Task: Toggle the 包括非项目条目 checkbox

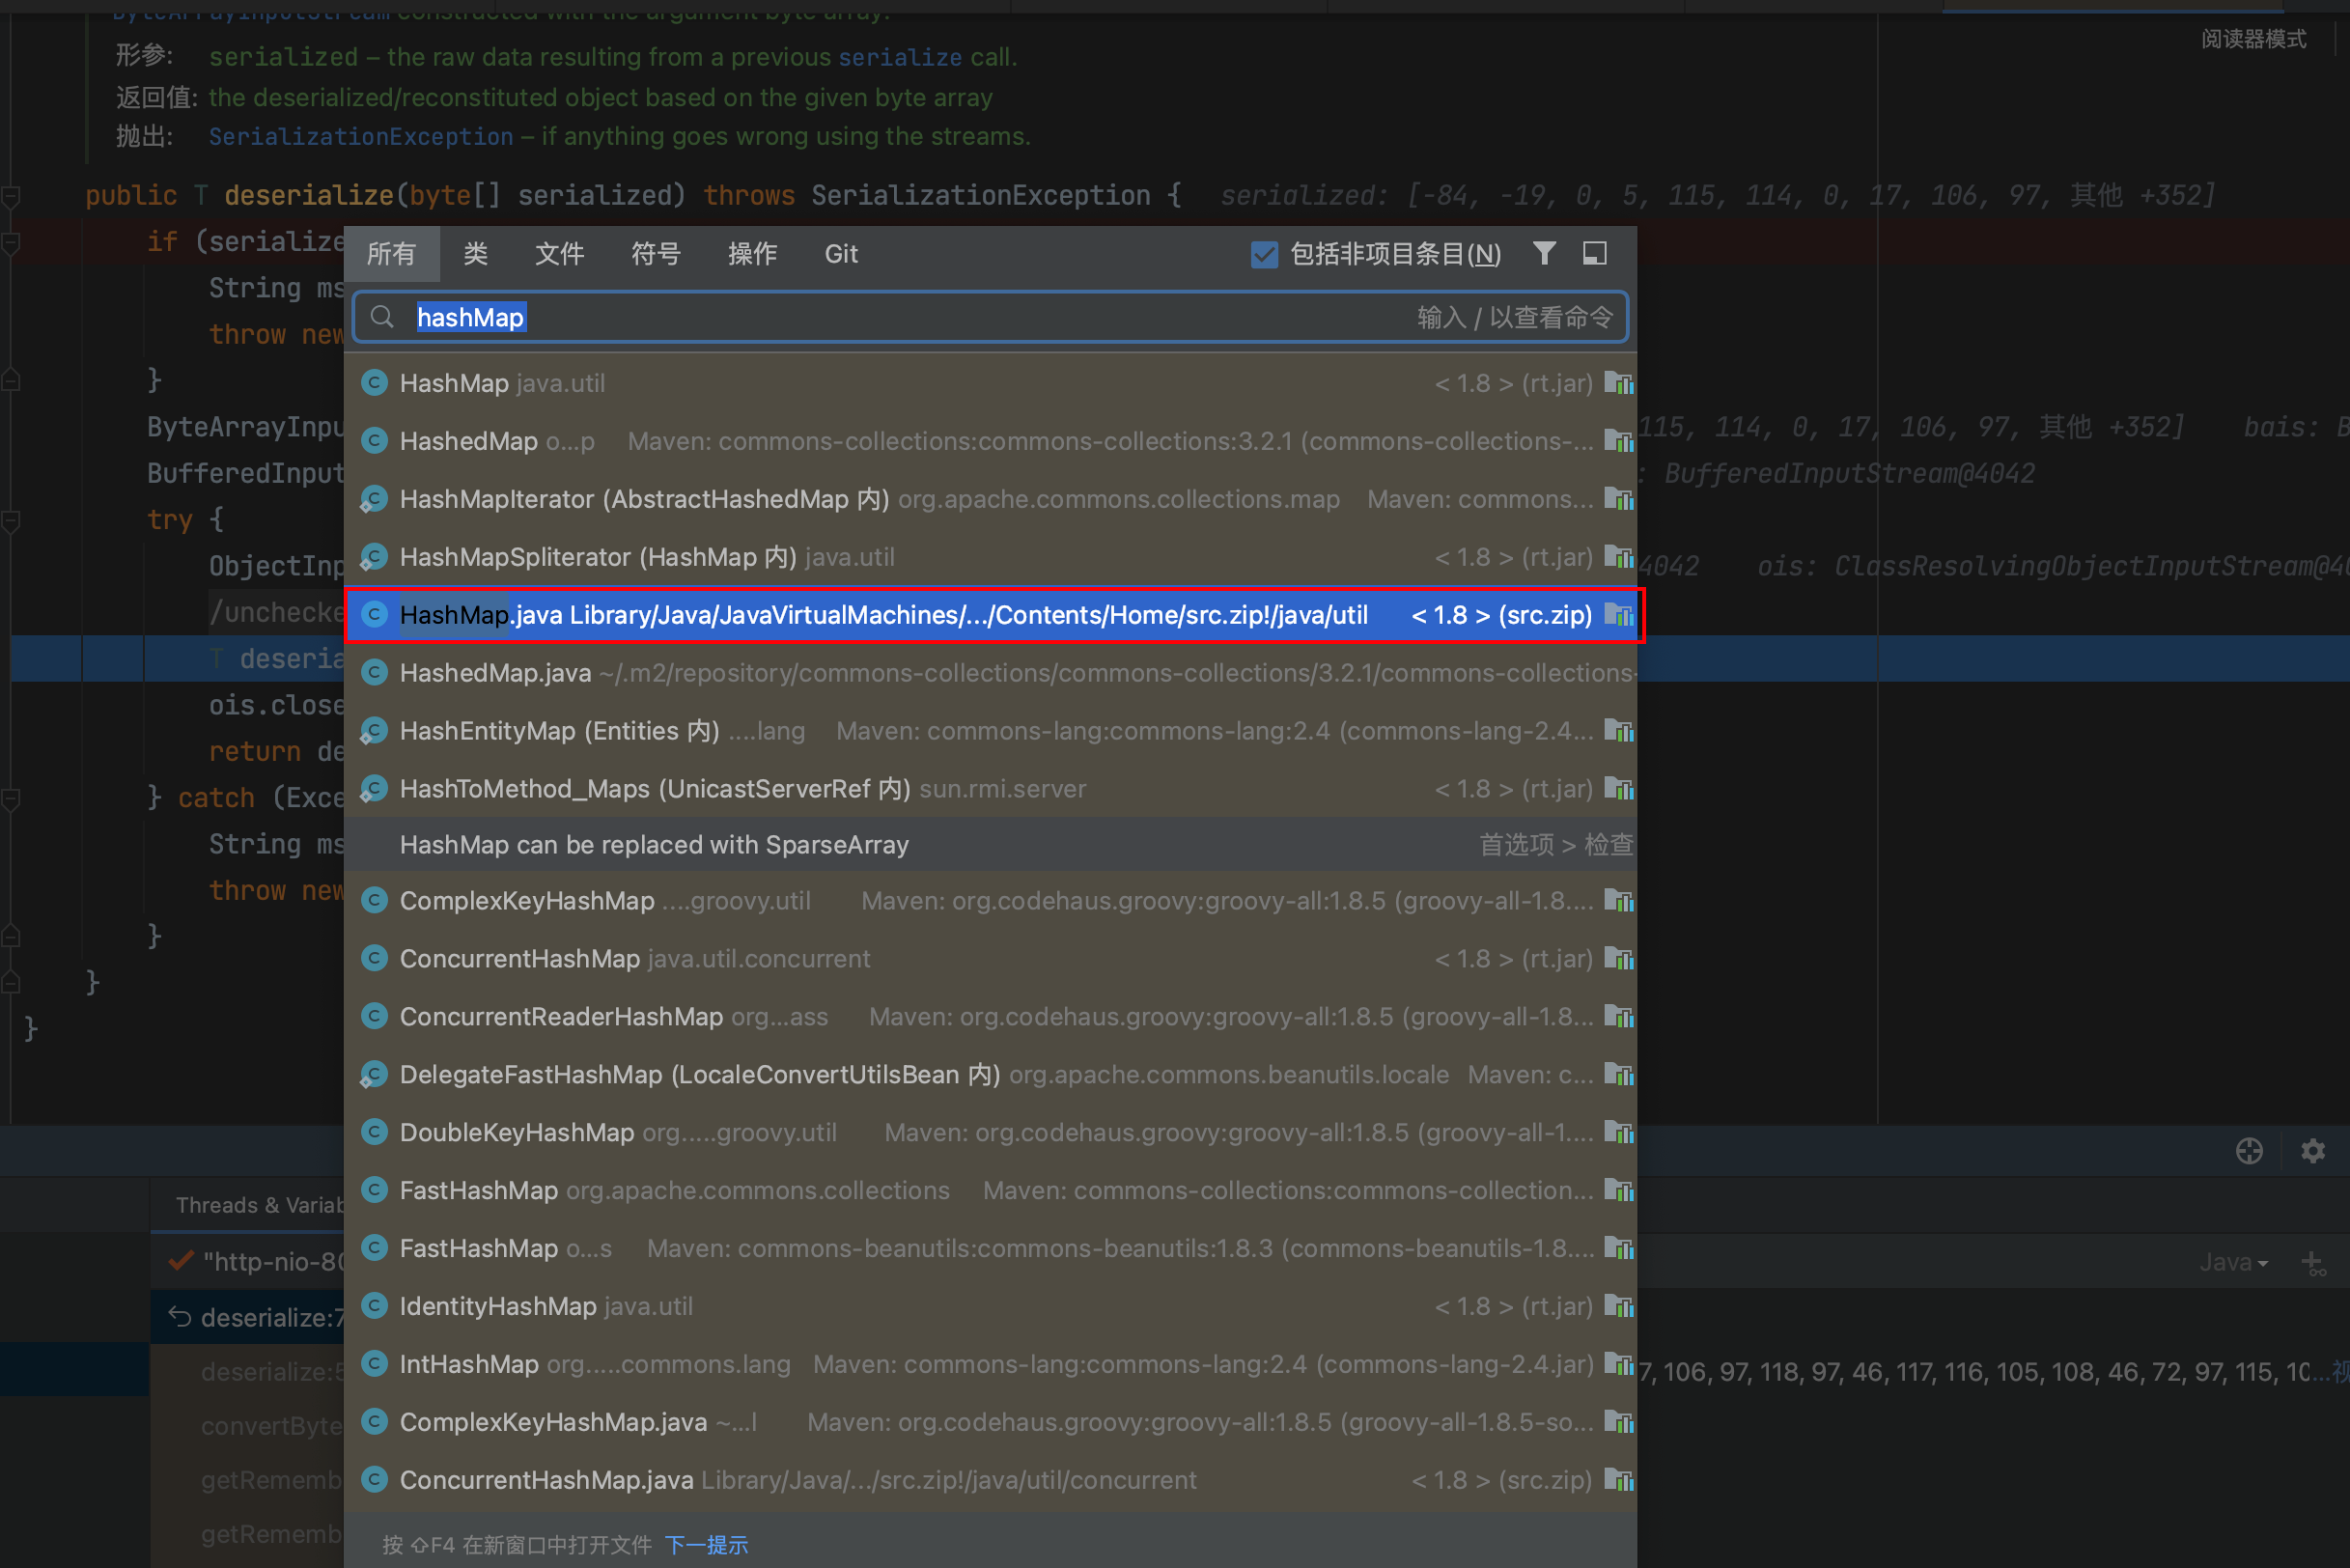Action: [1264, 255]
